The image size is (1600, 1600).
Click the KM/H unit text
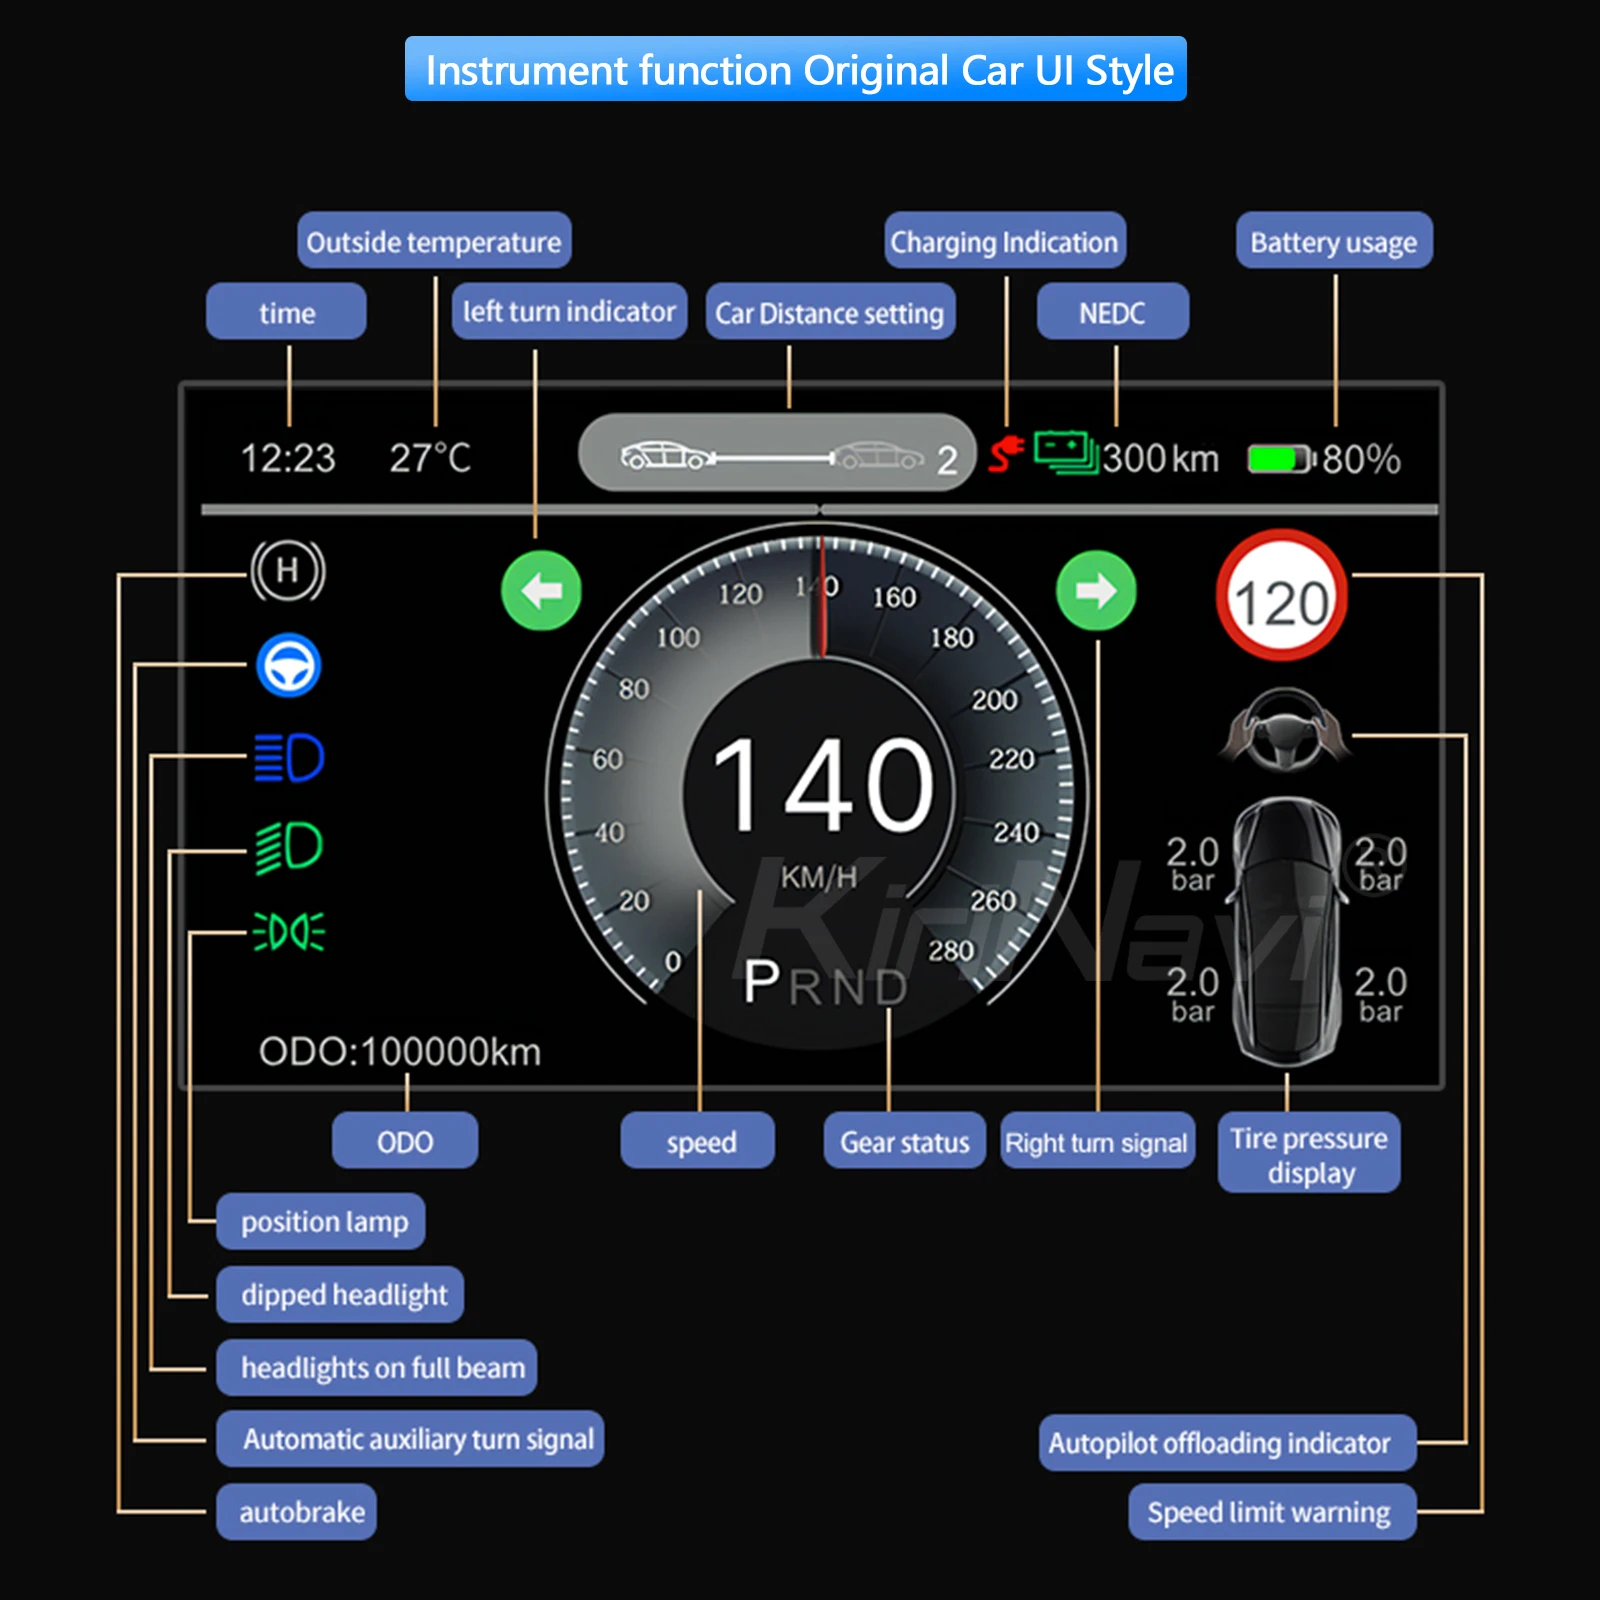[819, 877]
